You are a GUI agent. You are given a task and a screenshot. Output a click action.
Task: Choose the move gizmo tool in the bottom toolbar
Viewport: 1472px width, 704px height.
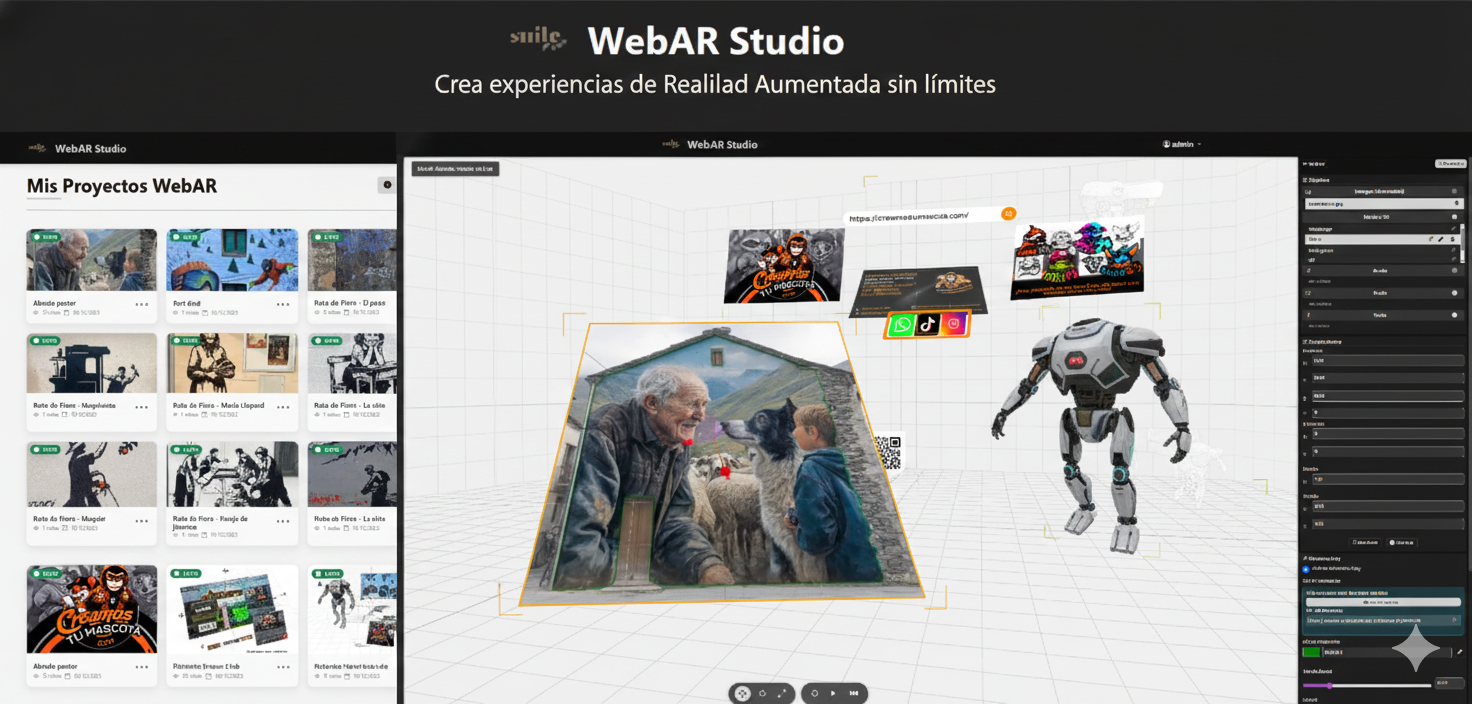[x=743, y=693]
